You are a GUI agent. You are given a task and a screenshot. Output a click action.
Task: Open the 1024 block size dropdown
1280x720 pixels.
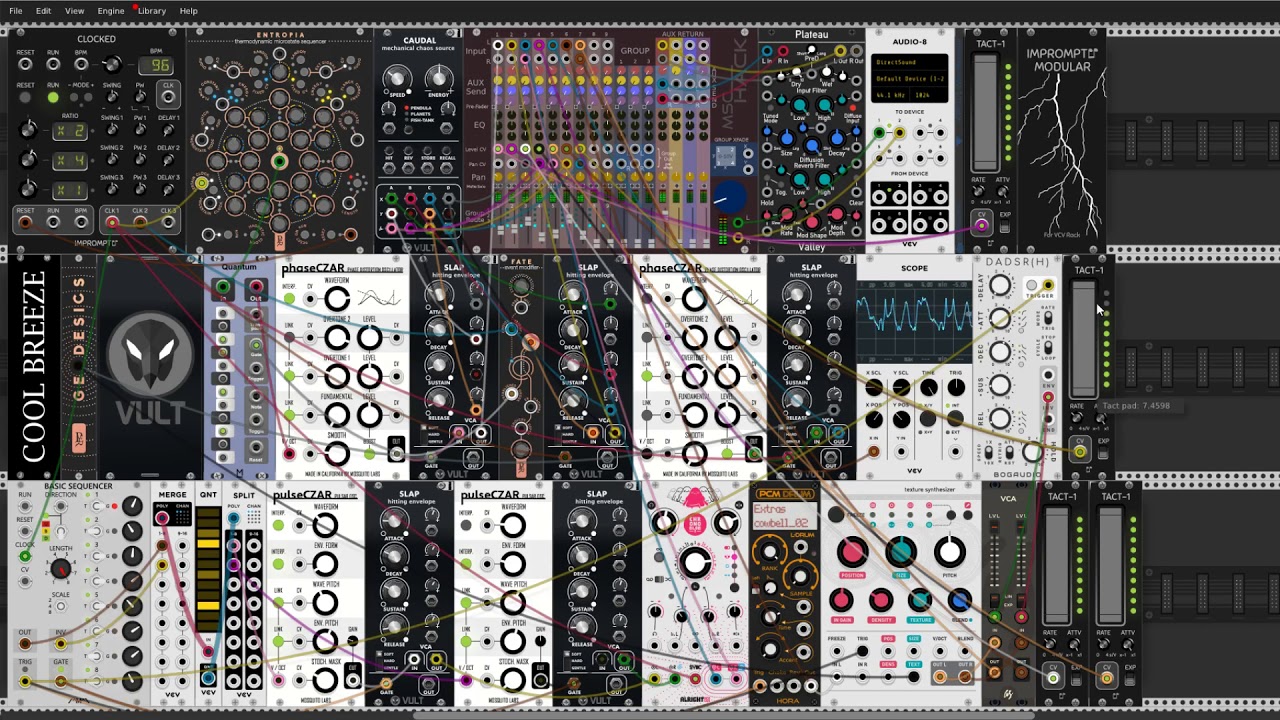pos(927,95)
